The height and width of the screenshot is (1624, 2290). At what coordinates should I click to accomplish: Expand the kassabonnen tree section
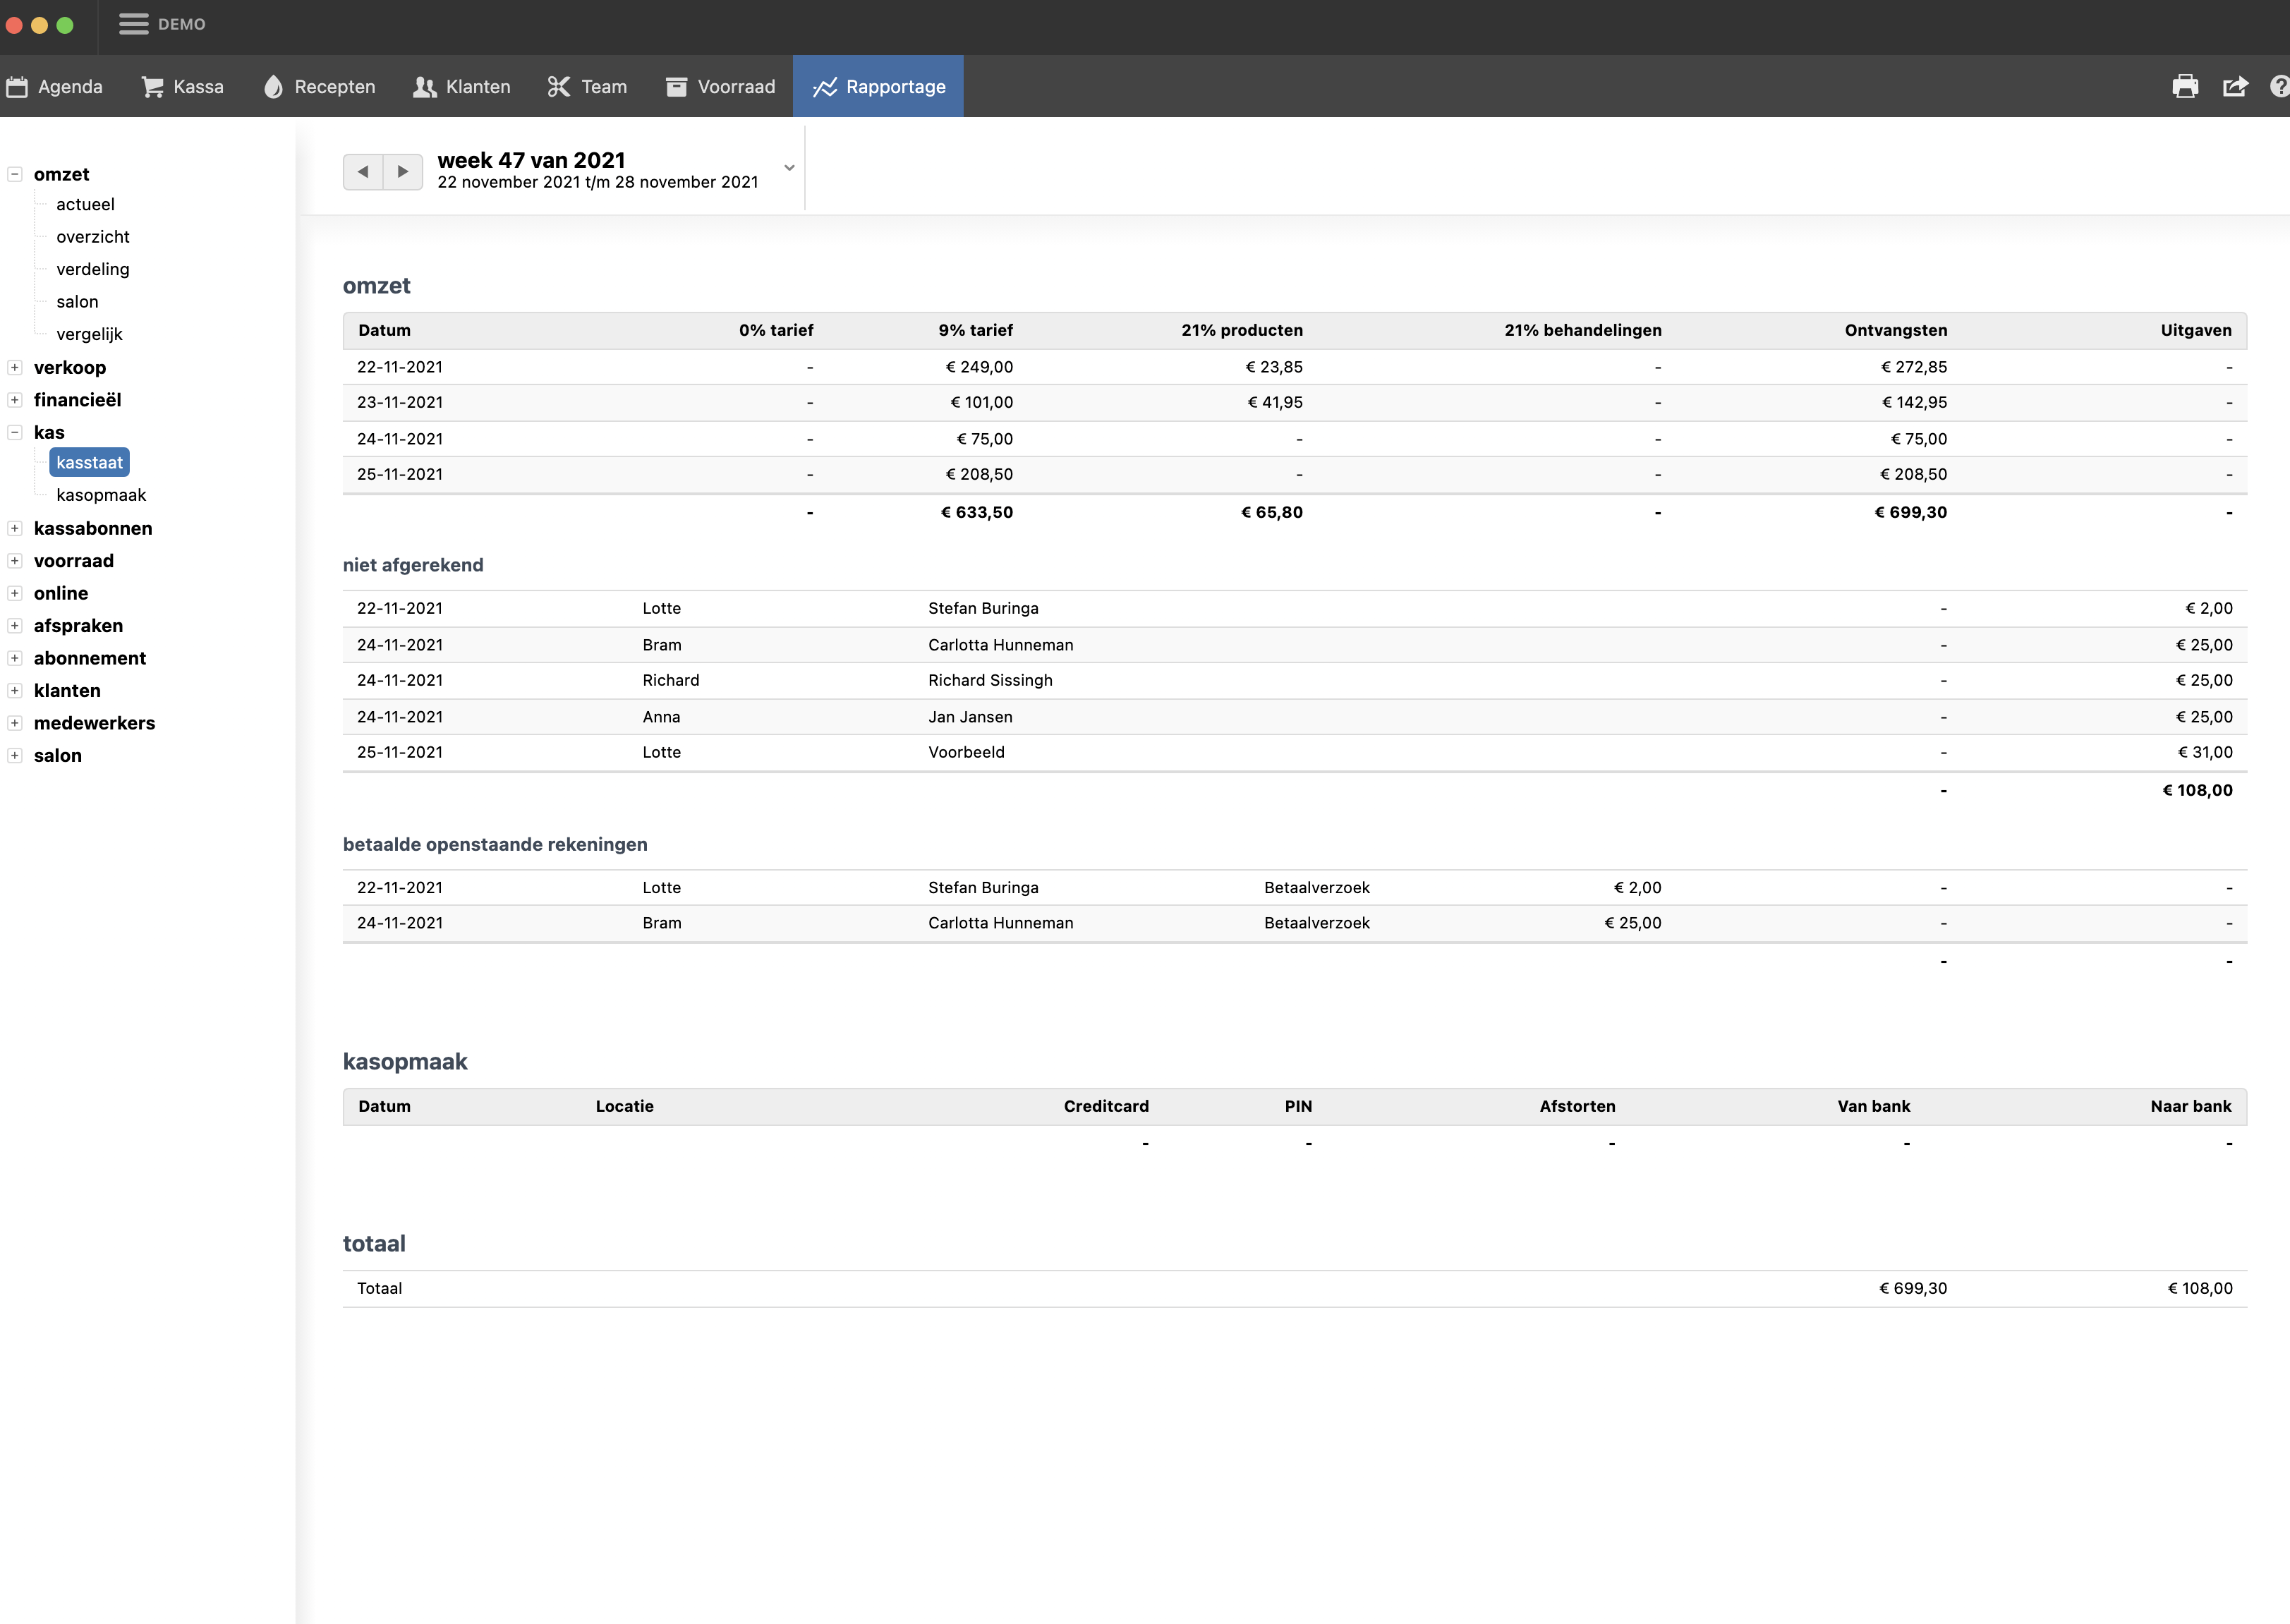point(15,529)
